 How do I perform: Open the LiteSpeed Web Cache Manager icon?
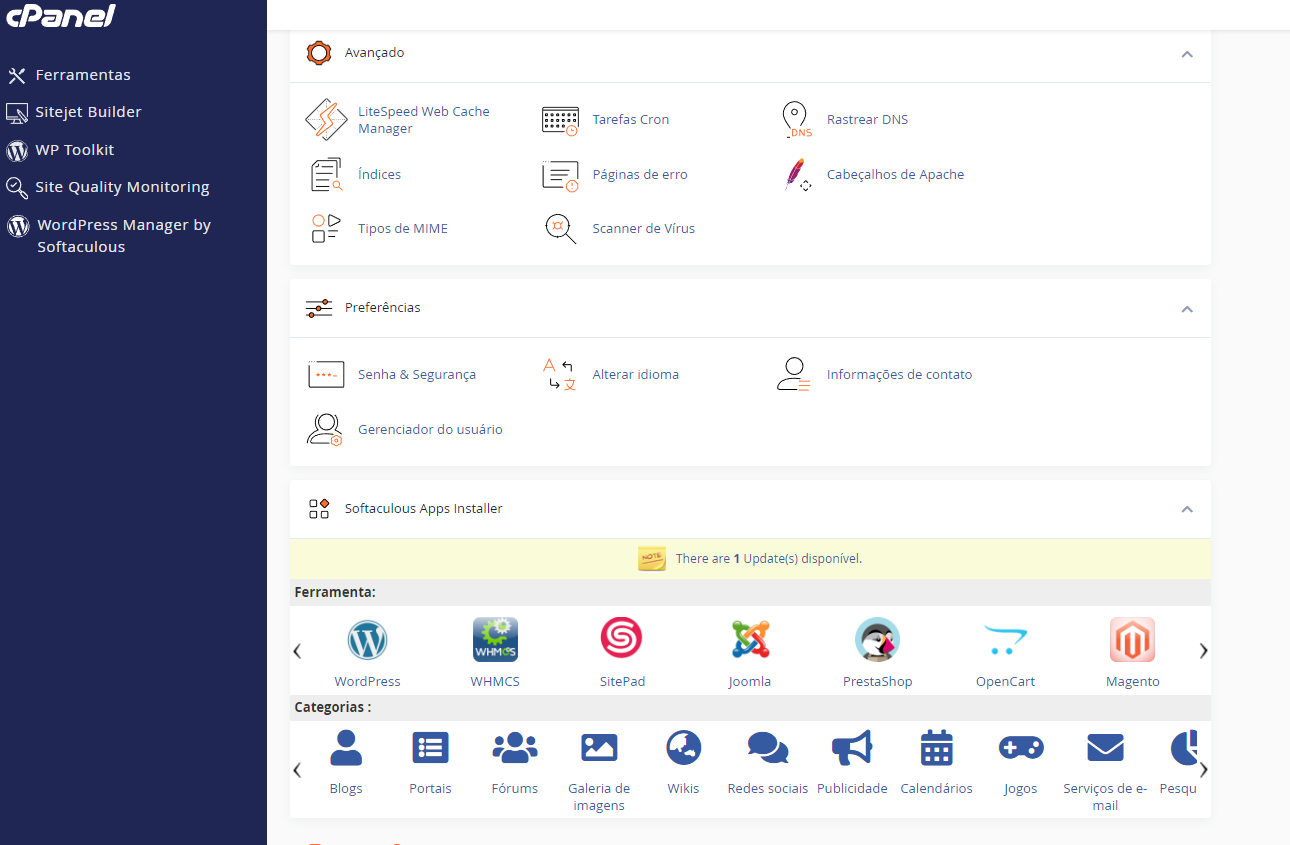coord(326,120)
